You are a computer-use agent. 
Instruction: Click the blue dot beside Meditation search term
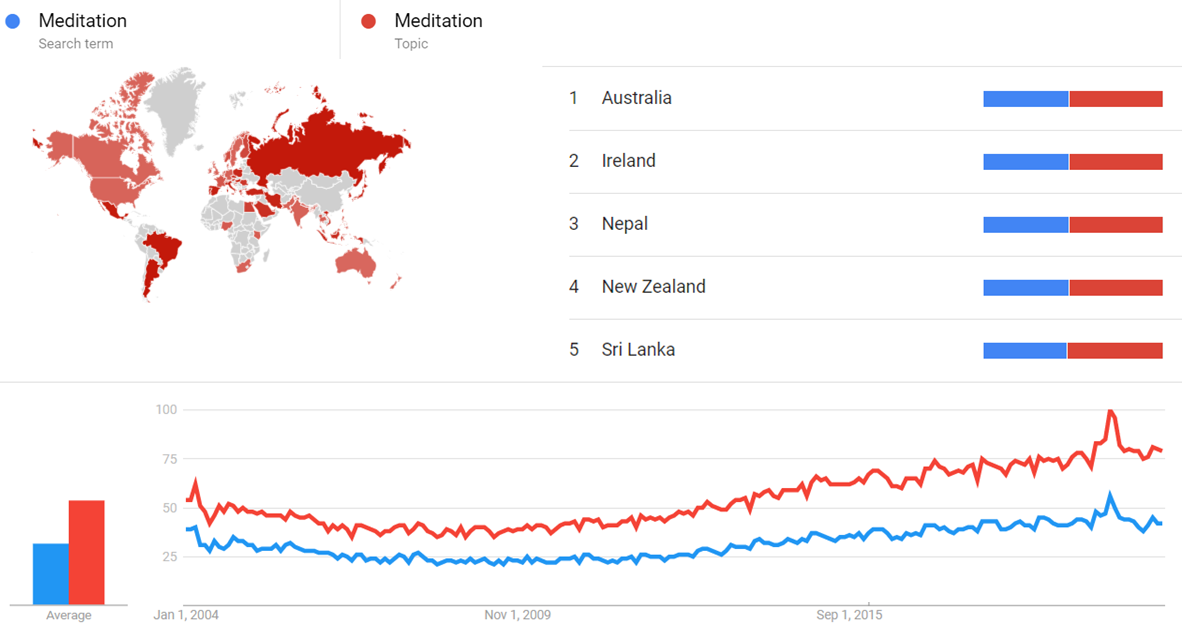[x=13, y=21]
